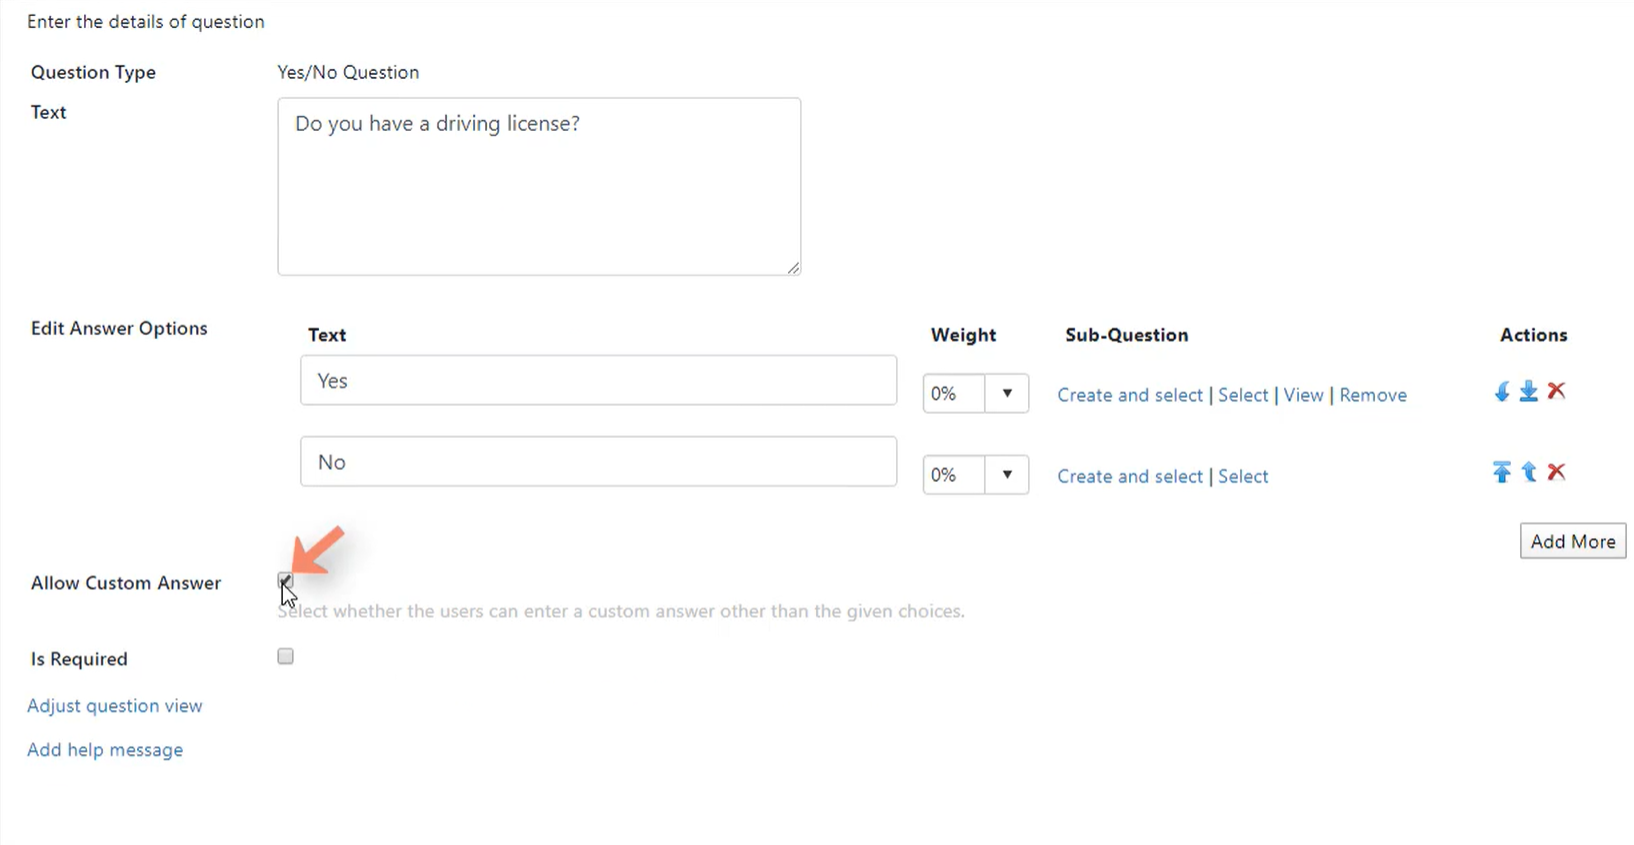Click the Select sub-question link for Yes

click(x=1243, y=395)
